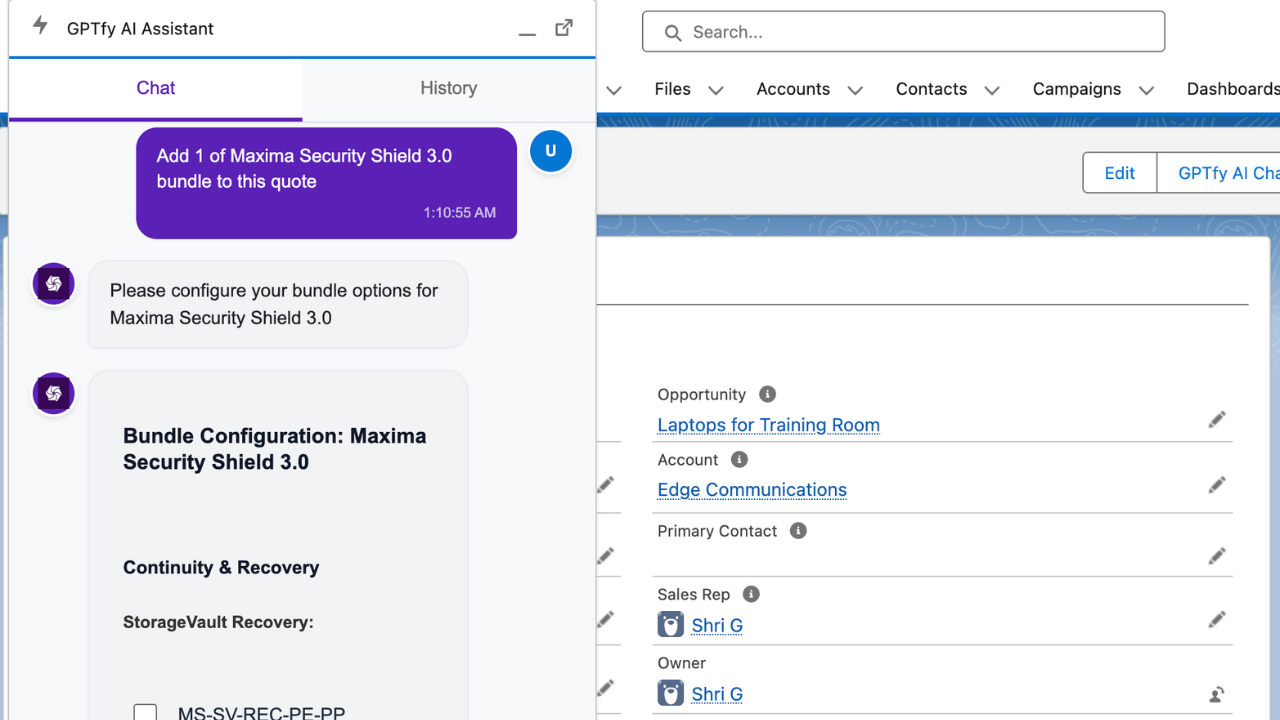Click inside the Search field
This screenshot has width=1280, height=720.
[x=900, y=31]
